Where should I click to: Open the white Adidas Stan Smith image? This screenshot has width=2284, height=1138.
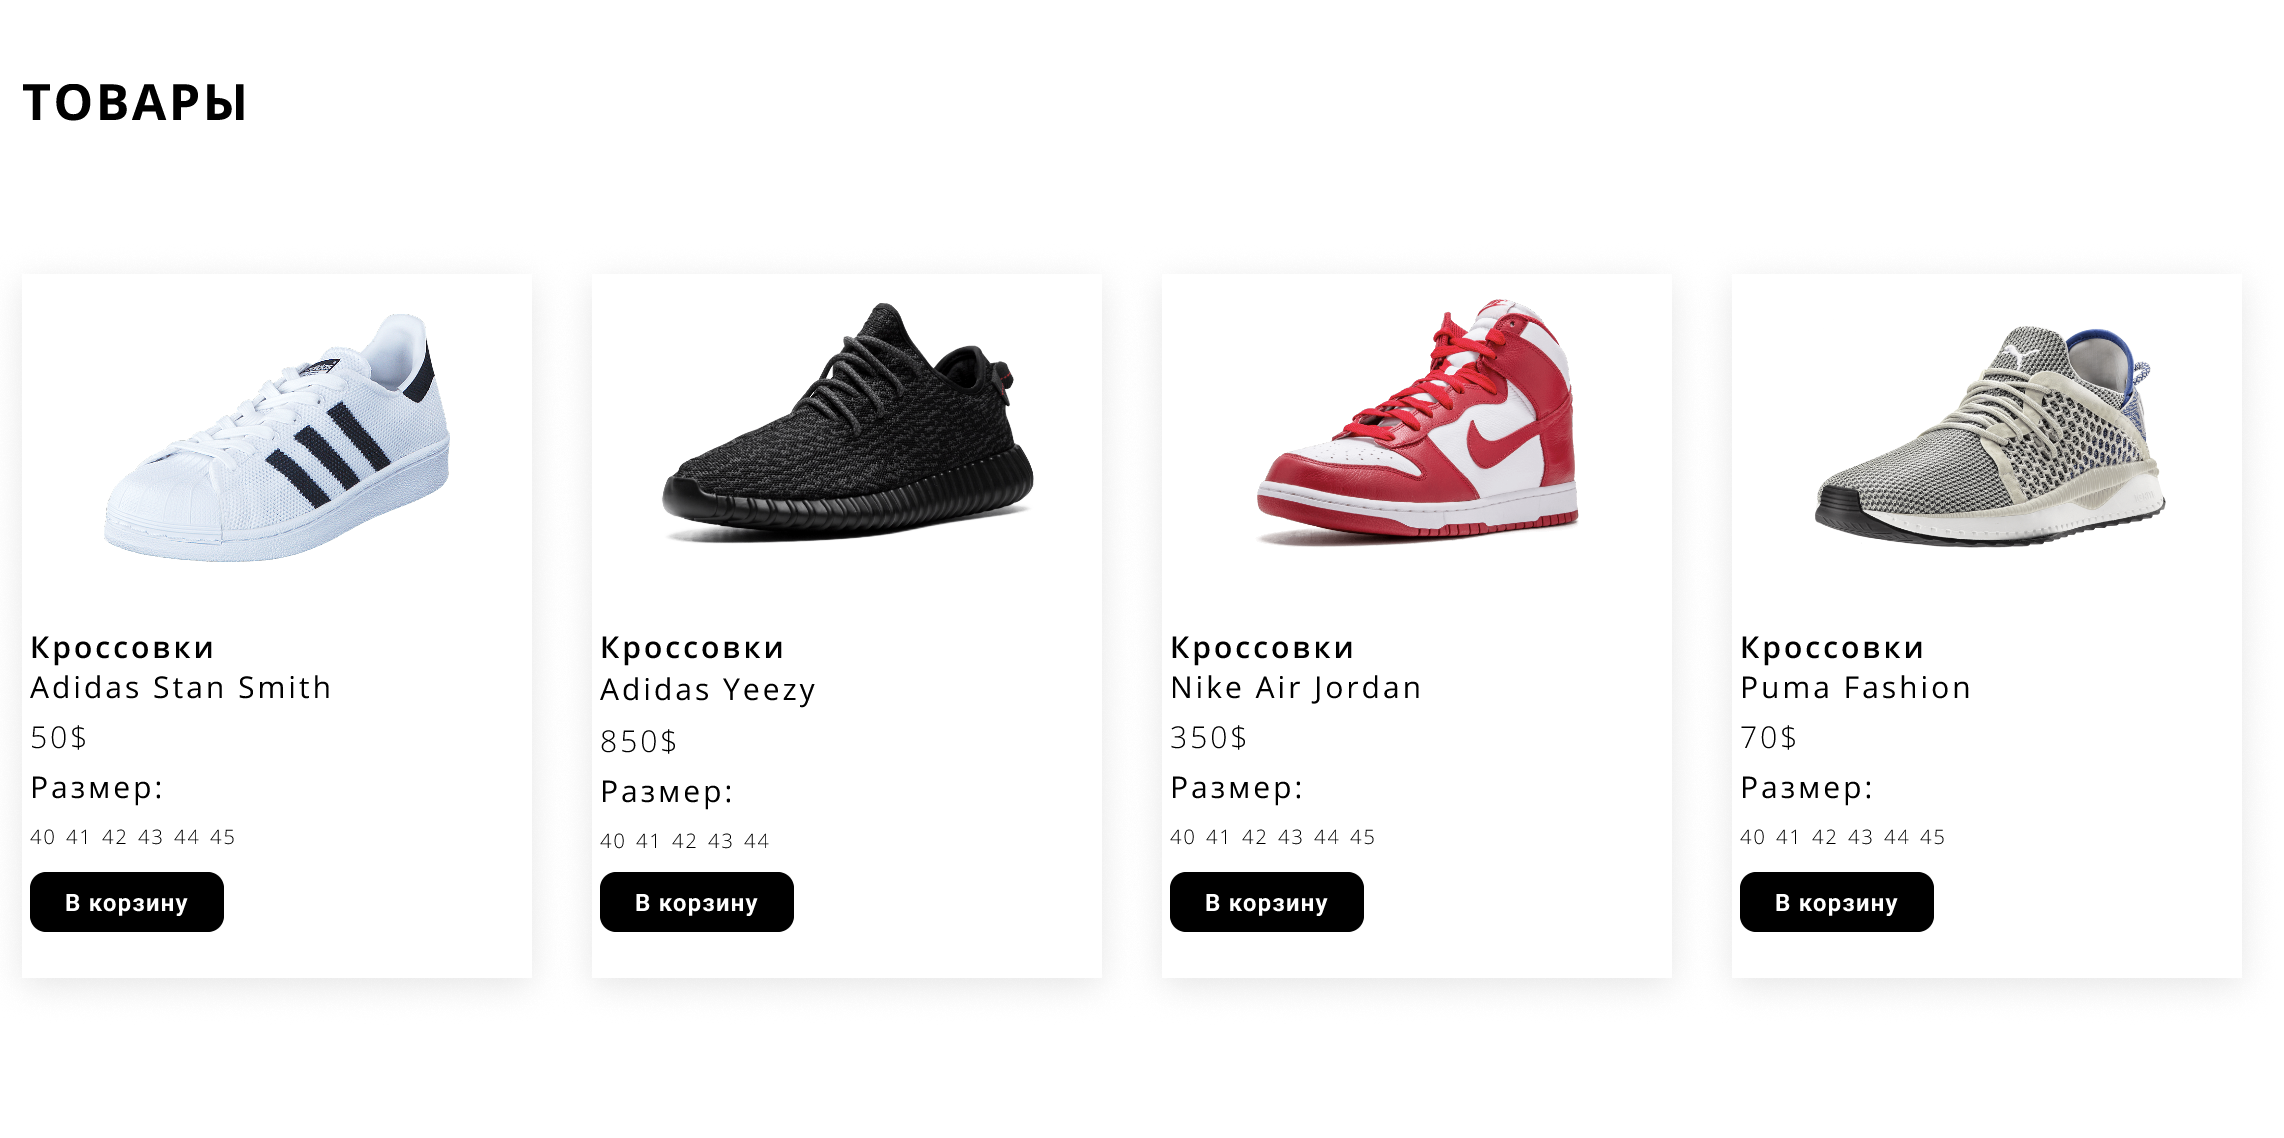(277, 438)
